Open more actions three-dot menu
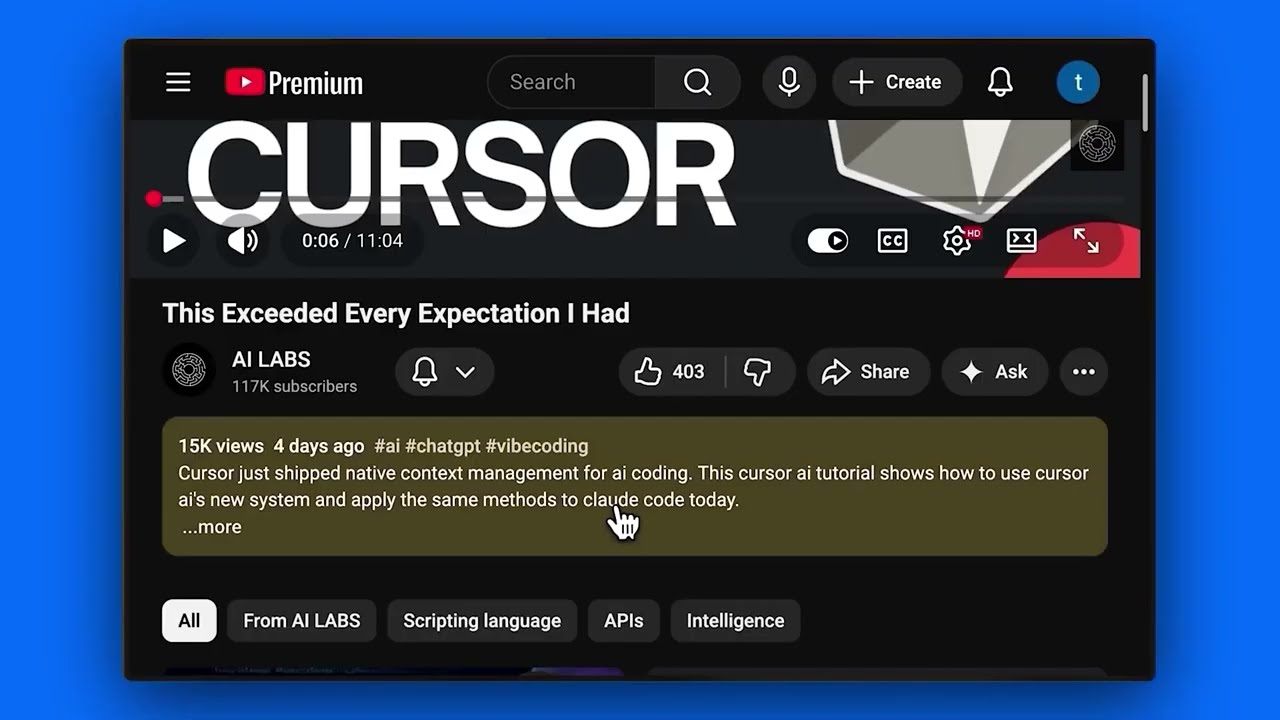1280x720 pixels. pyautogui.click(x=1084, y=372)
